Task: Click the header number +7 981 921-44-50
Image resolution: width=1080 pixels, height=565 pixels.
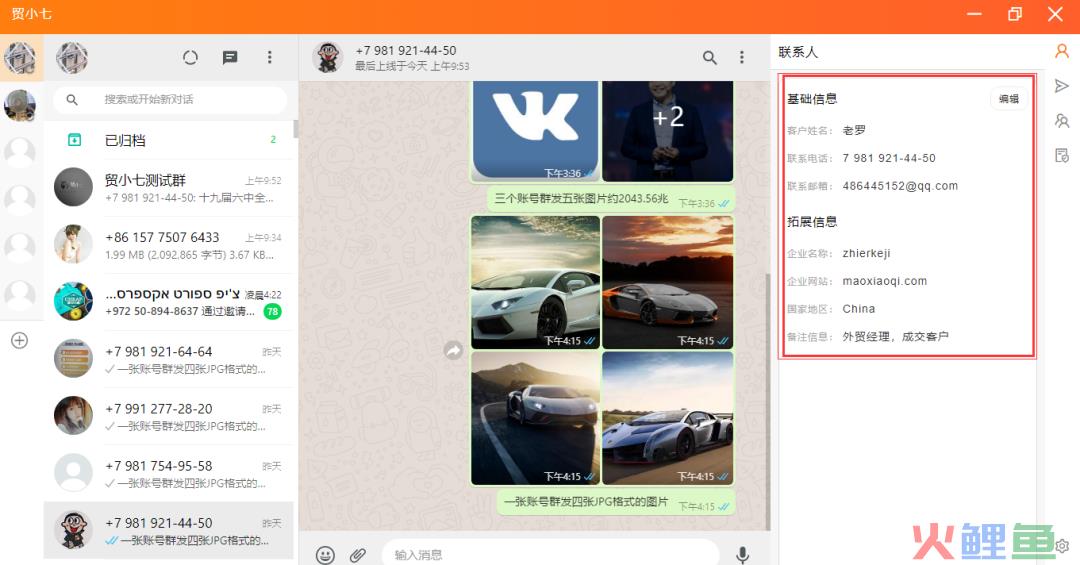Action: coord(406,50)
